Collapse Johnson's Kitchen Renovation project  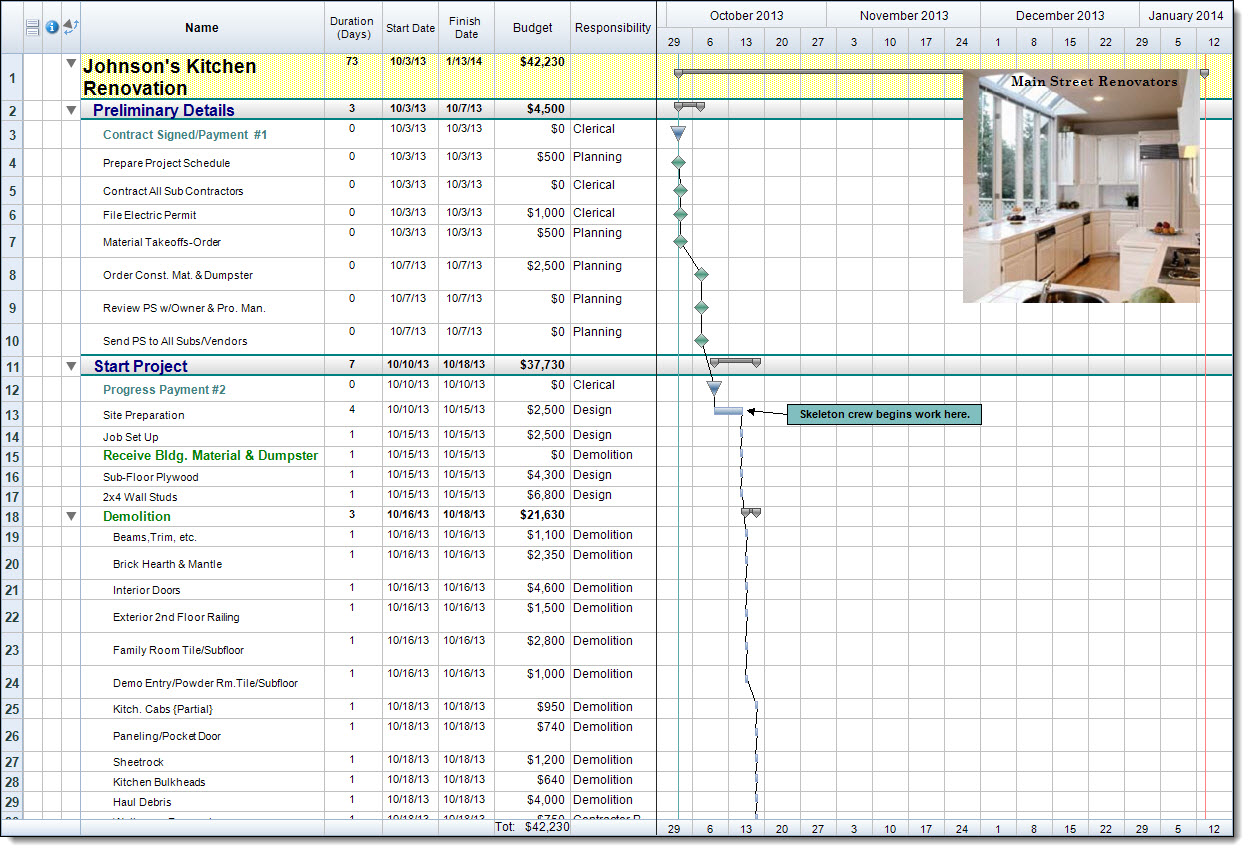71,63
